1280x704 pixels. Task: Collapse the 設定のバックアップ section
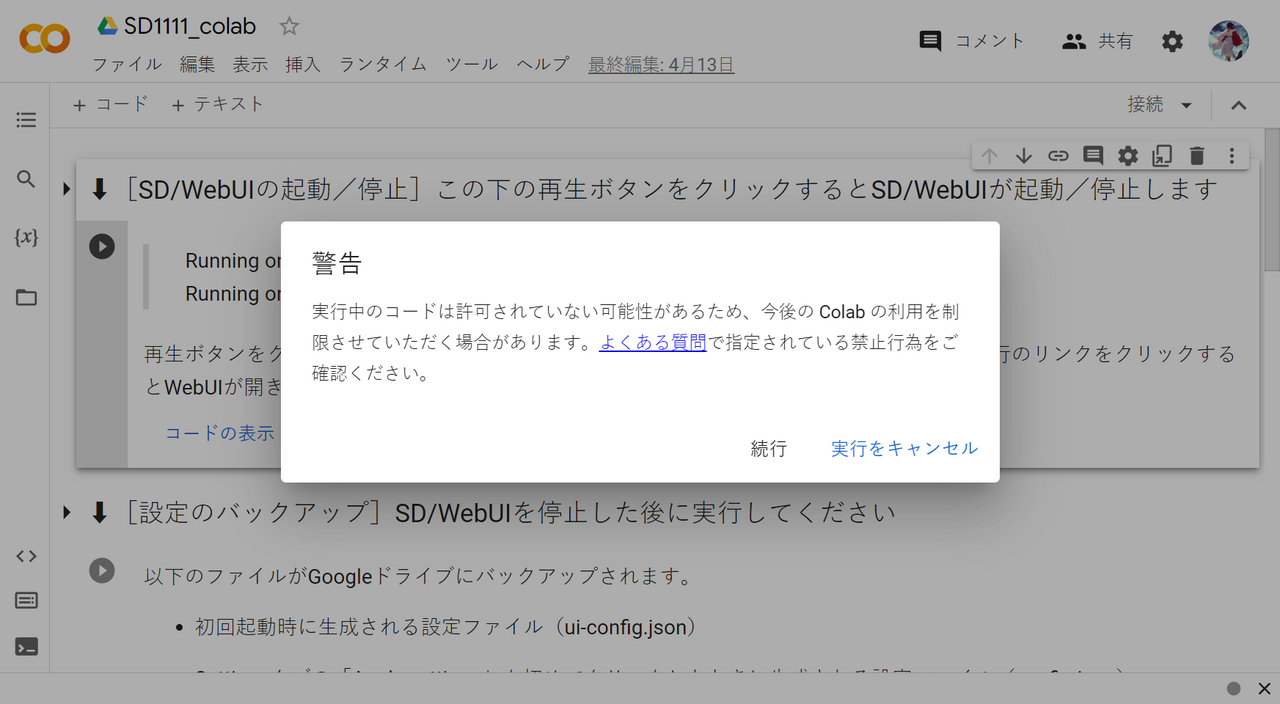coord(66,512)
